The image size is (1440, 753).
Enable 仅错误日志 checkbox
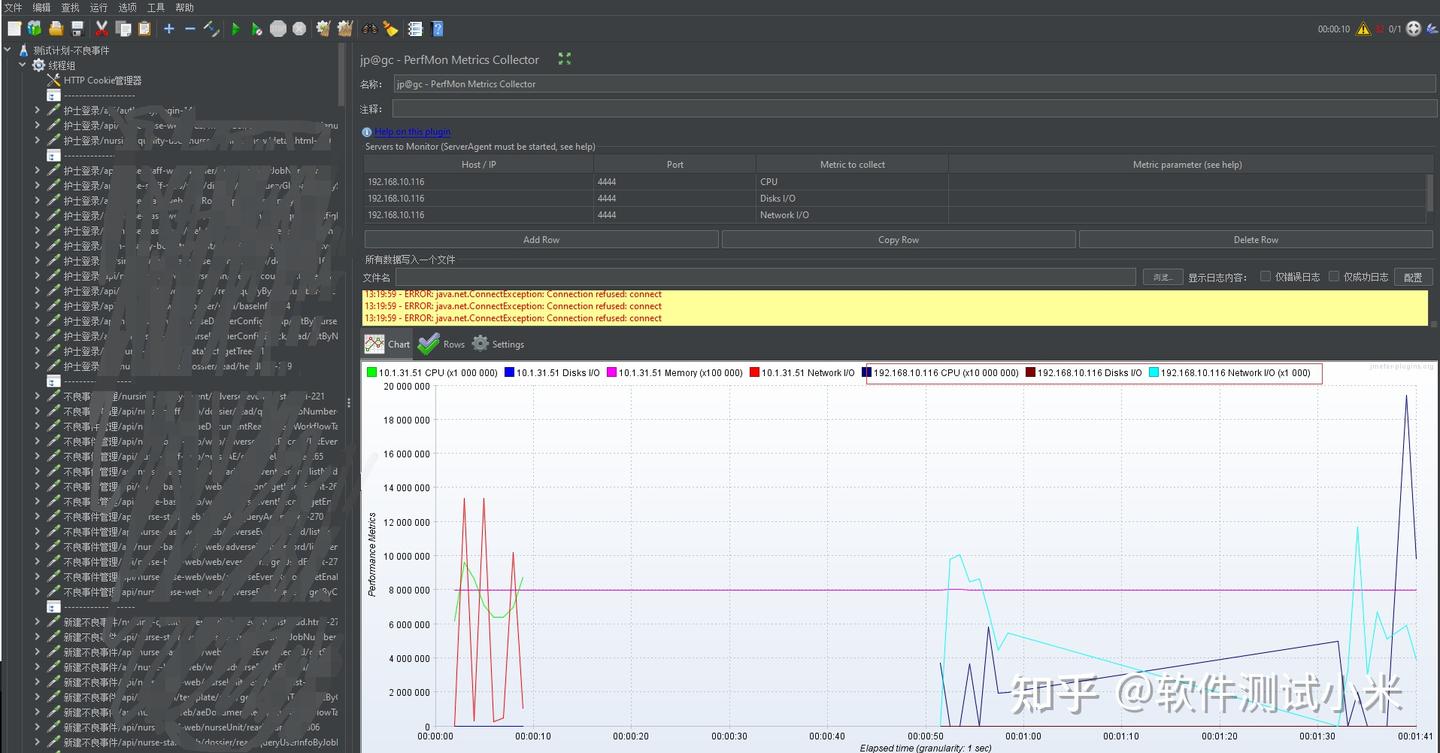pyautogui.click(x=1265, y=276)
